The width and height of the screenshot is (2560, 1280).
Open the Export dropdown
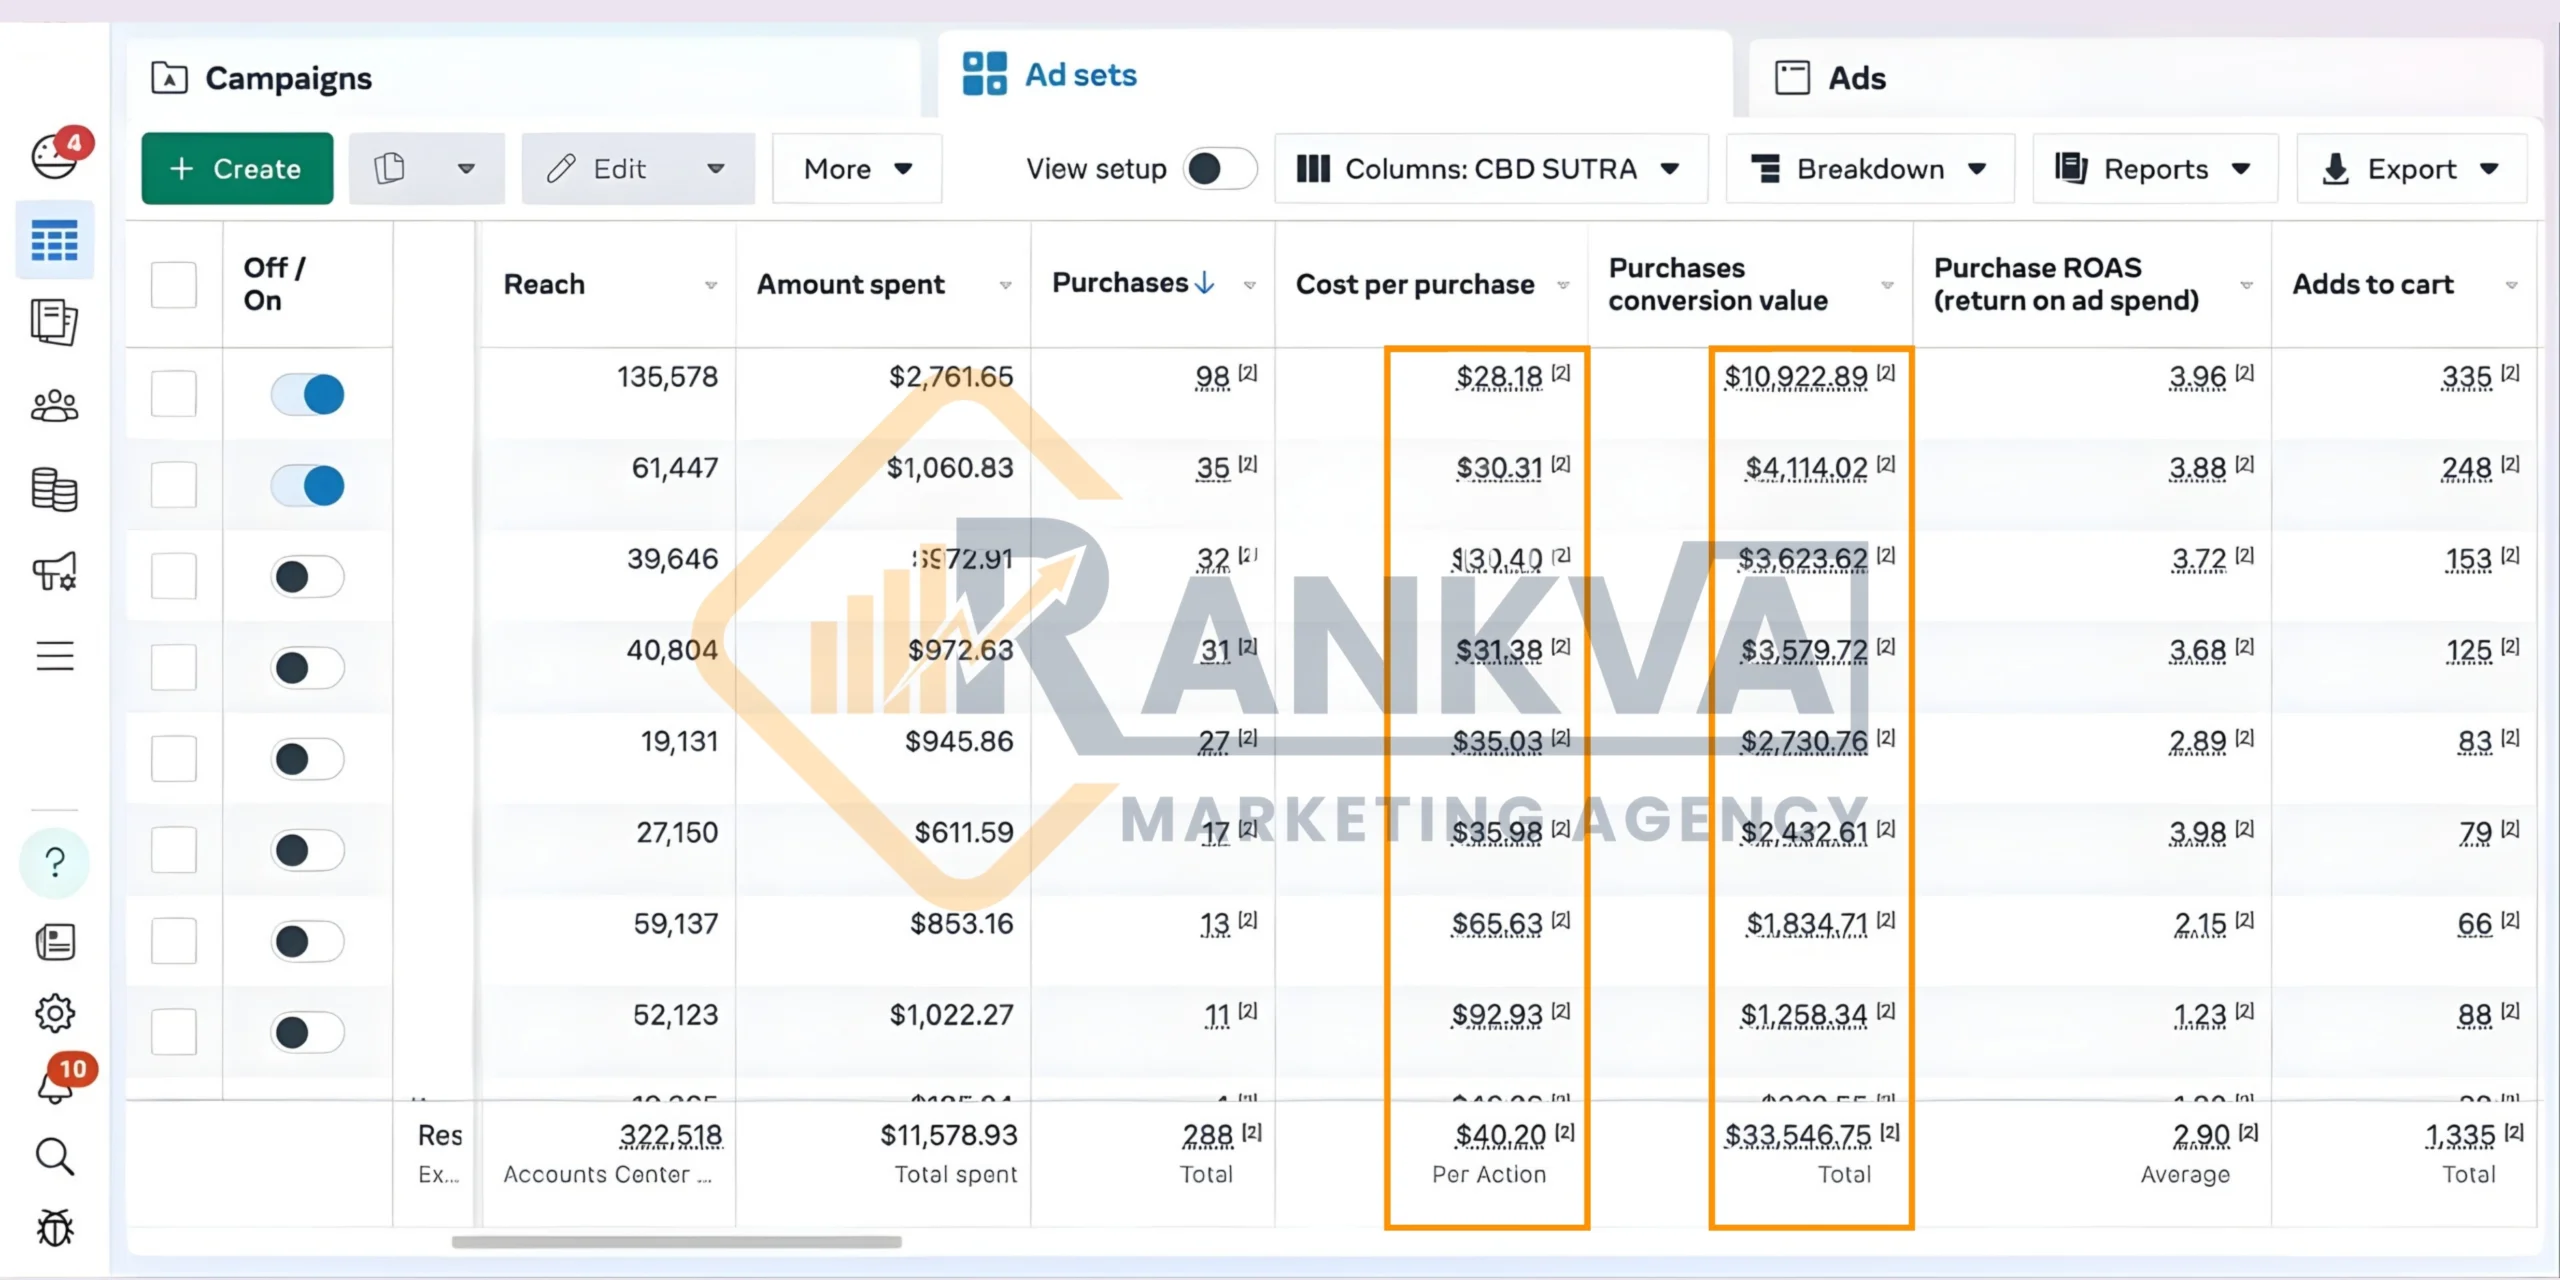(x=2410, y=168)
